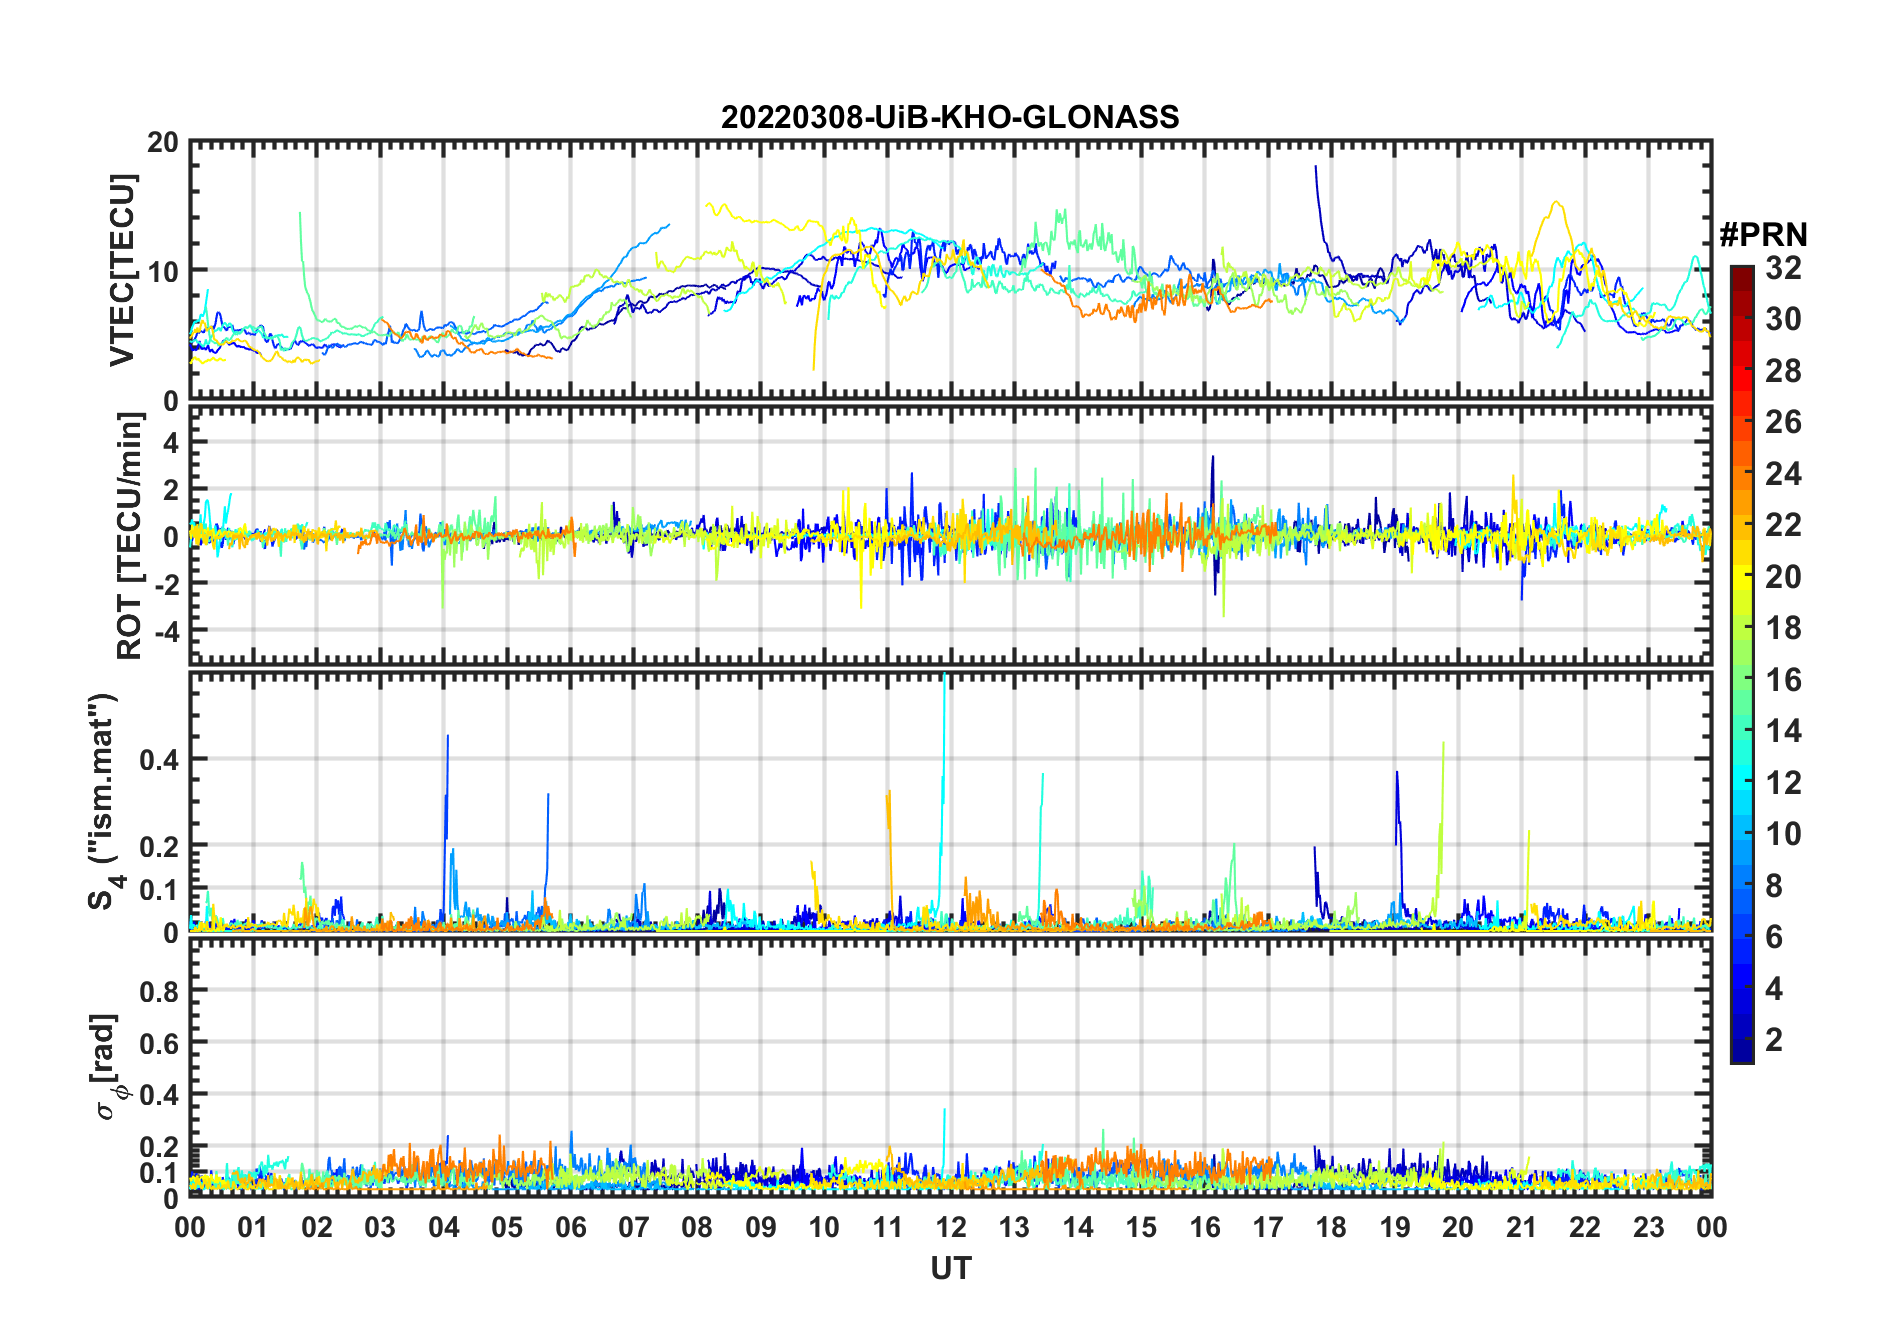Click the 21 hour tick on UT axis
The width and height of the screenshot is (1902, 1330).
click(x=1521, y=1227)
